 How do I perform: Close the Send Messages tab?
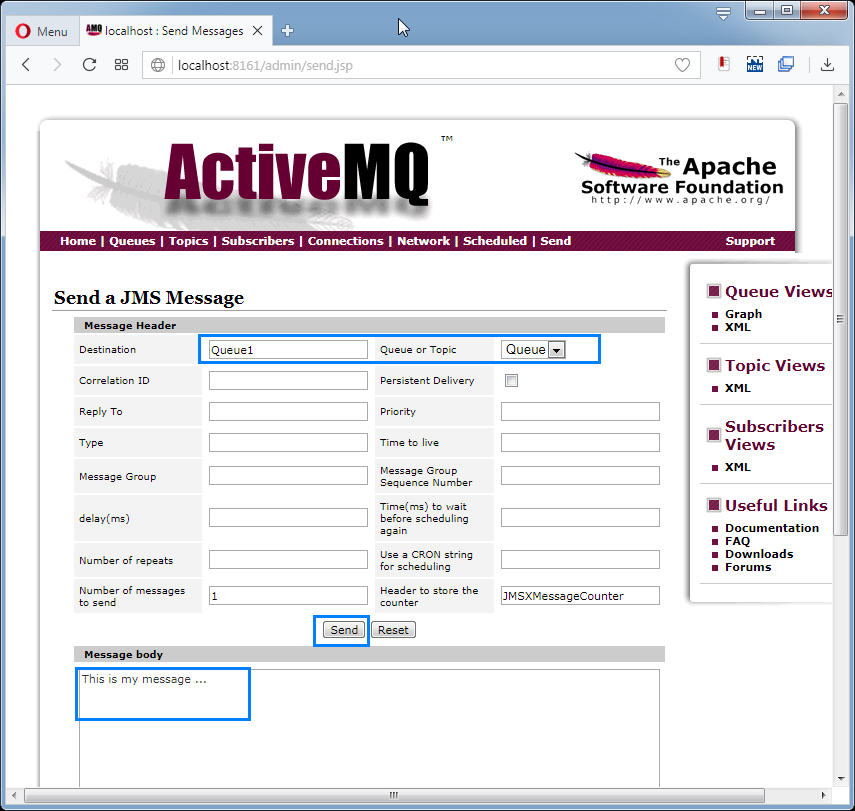[257, 31]
